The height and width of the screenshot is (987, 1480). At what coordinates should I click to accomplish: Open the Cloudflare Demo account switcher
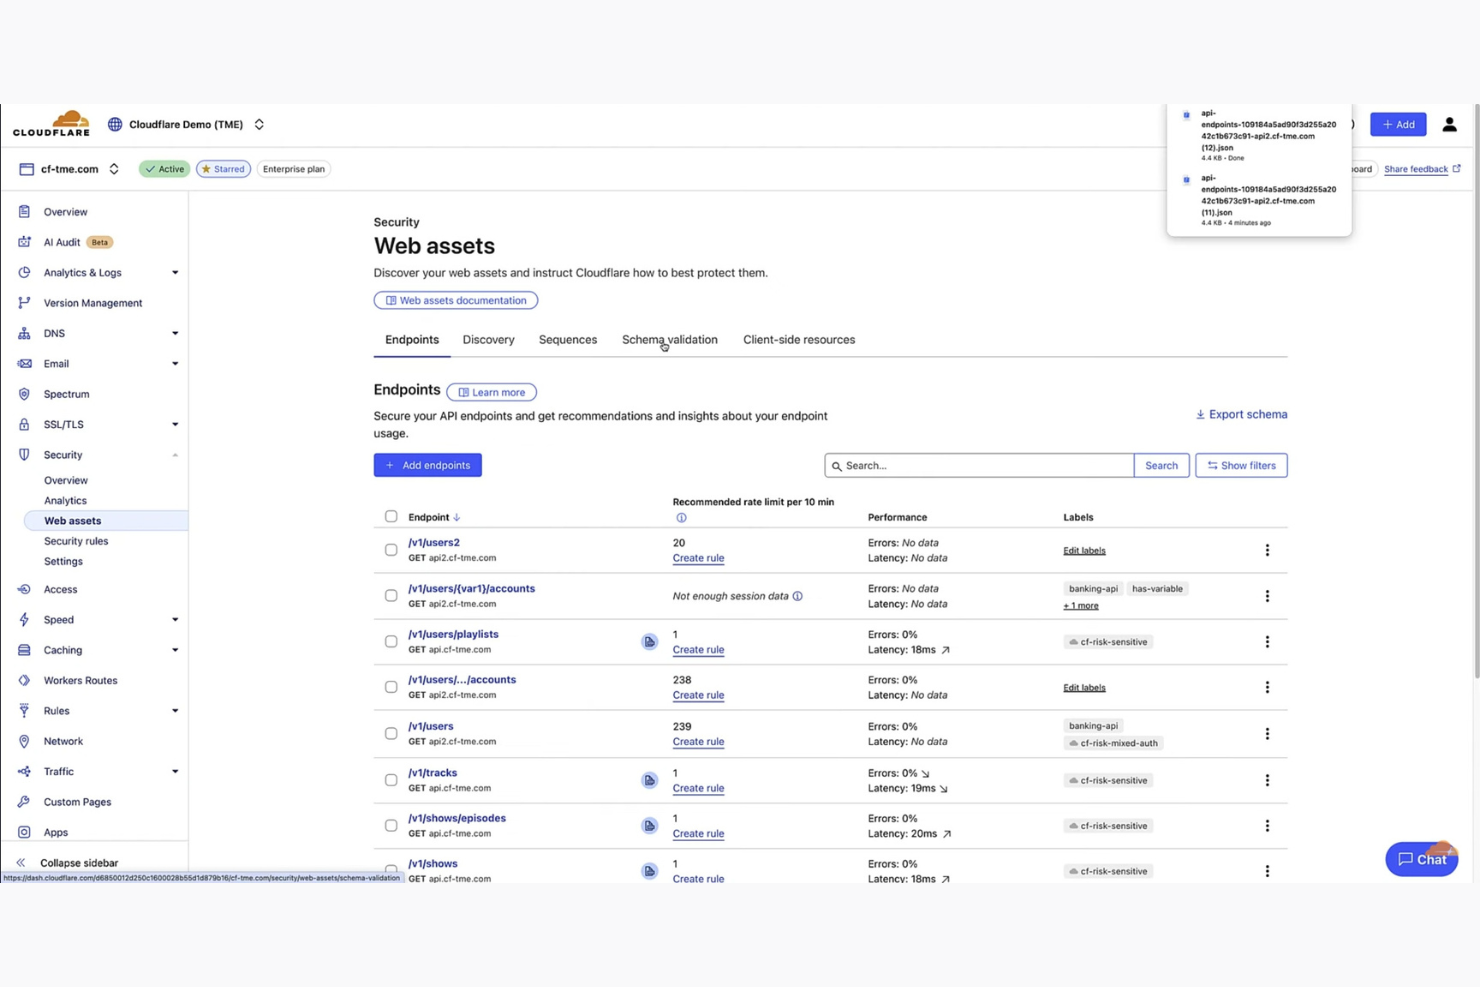click(x=259, y=125)
